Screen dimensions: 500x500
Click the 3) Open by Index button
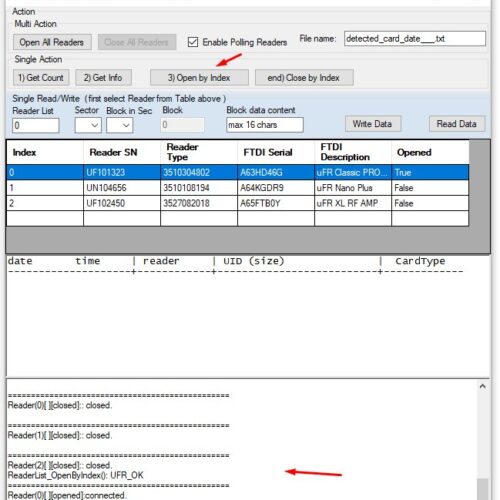[x=199, y=78]
